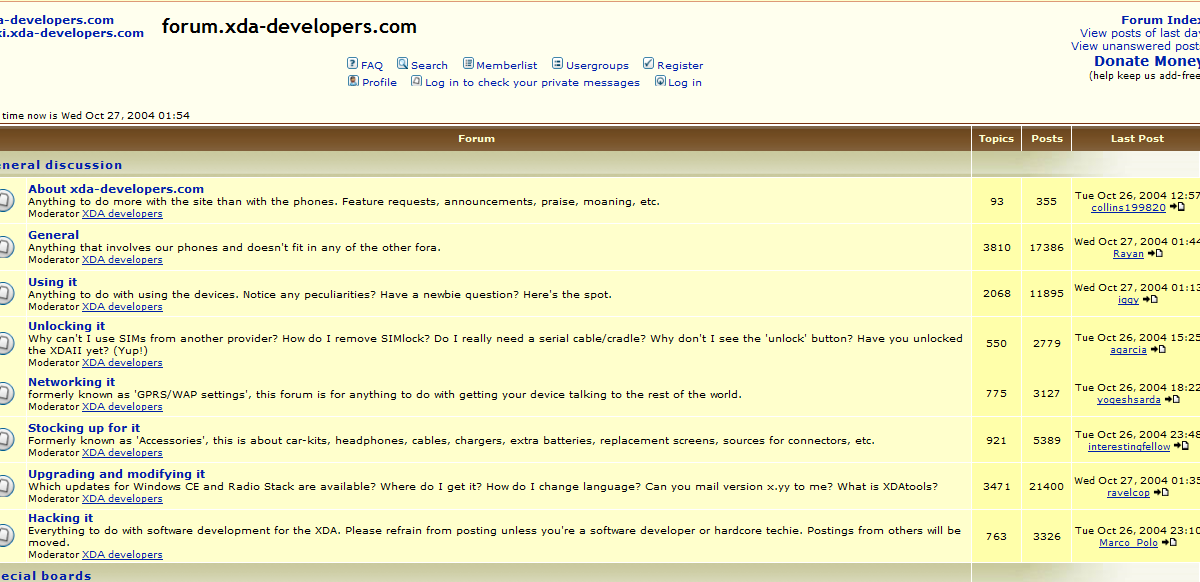Open the Register link
The image size is (1200, 582).
(680, 66)
